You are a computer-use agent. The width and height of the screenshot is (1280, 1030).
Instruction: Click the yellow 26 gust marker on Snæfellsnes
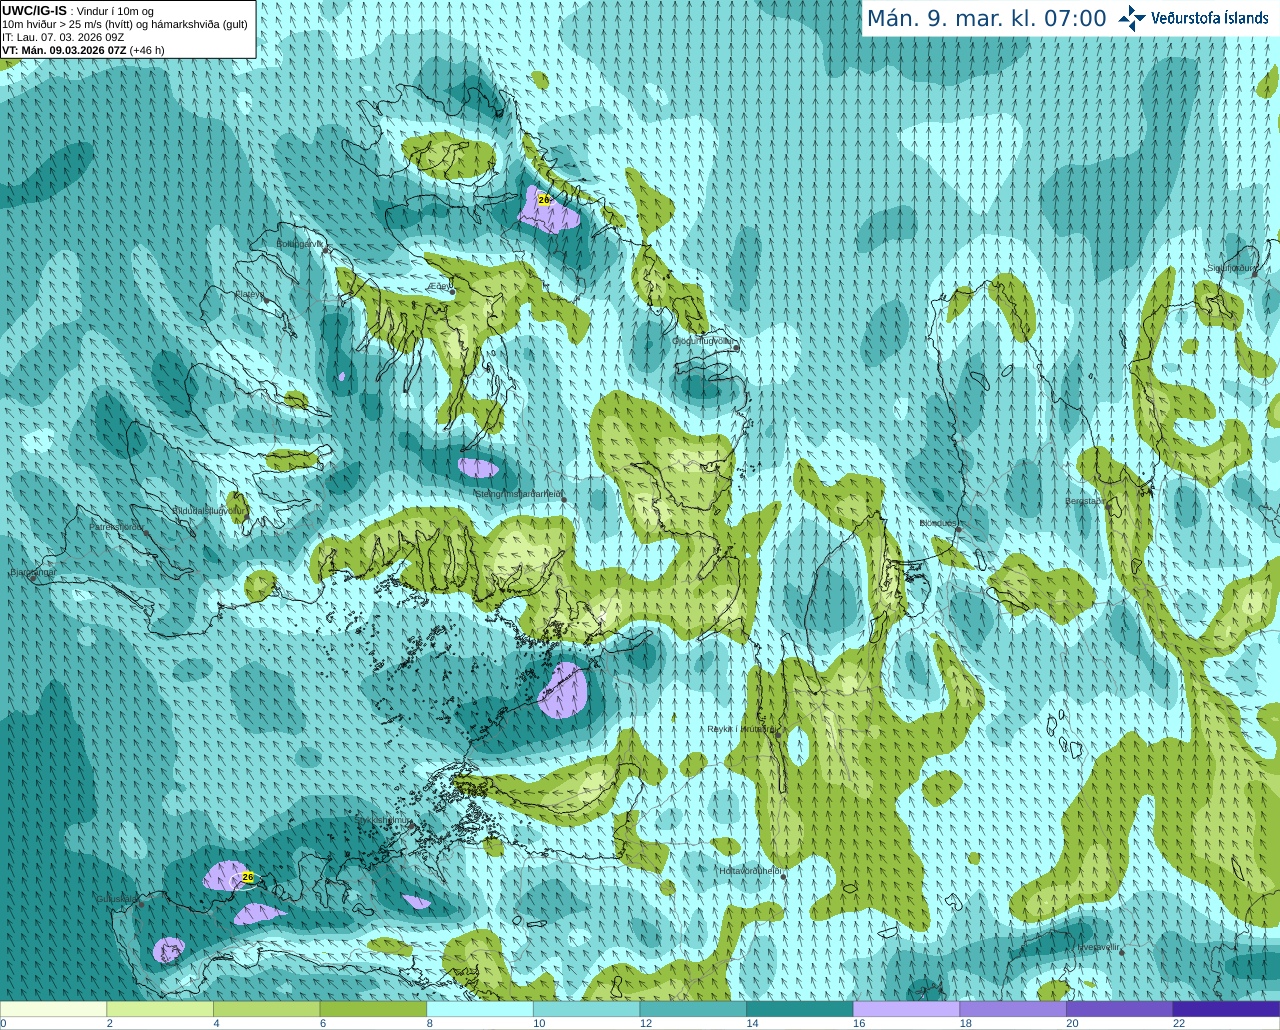248,877
